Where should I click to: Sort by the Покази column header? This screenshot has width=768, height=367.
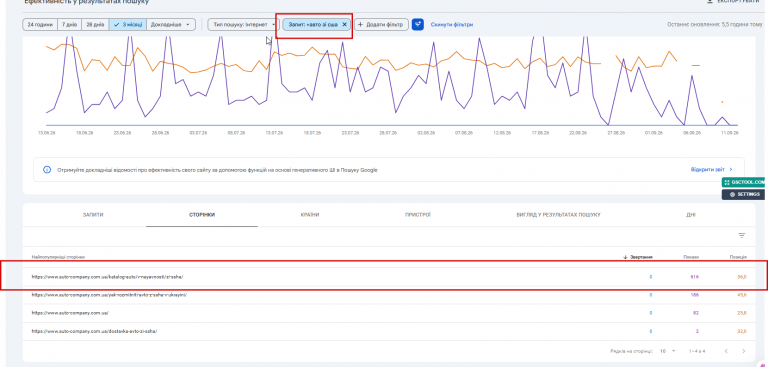691,257
